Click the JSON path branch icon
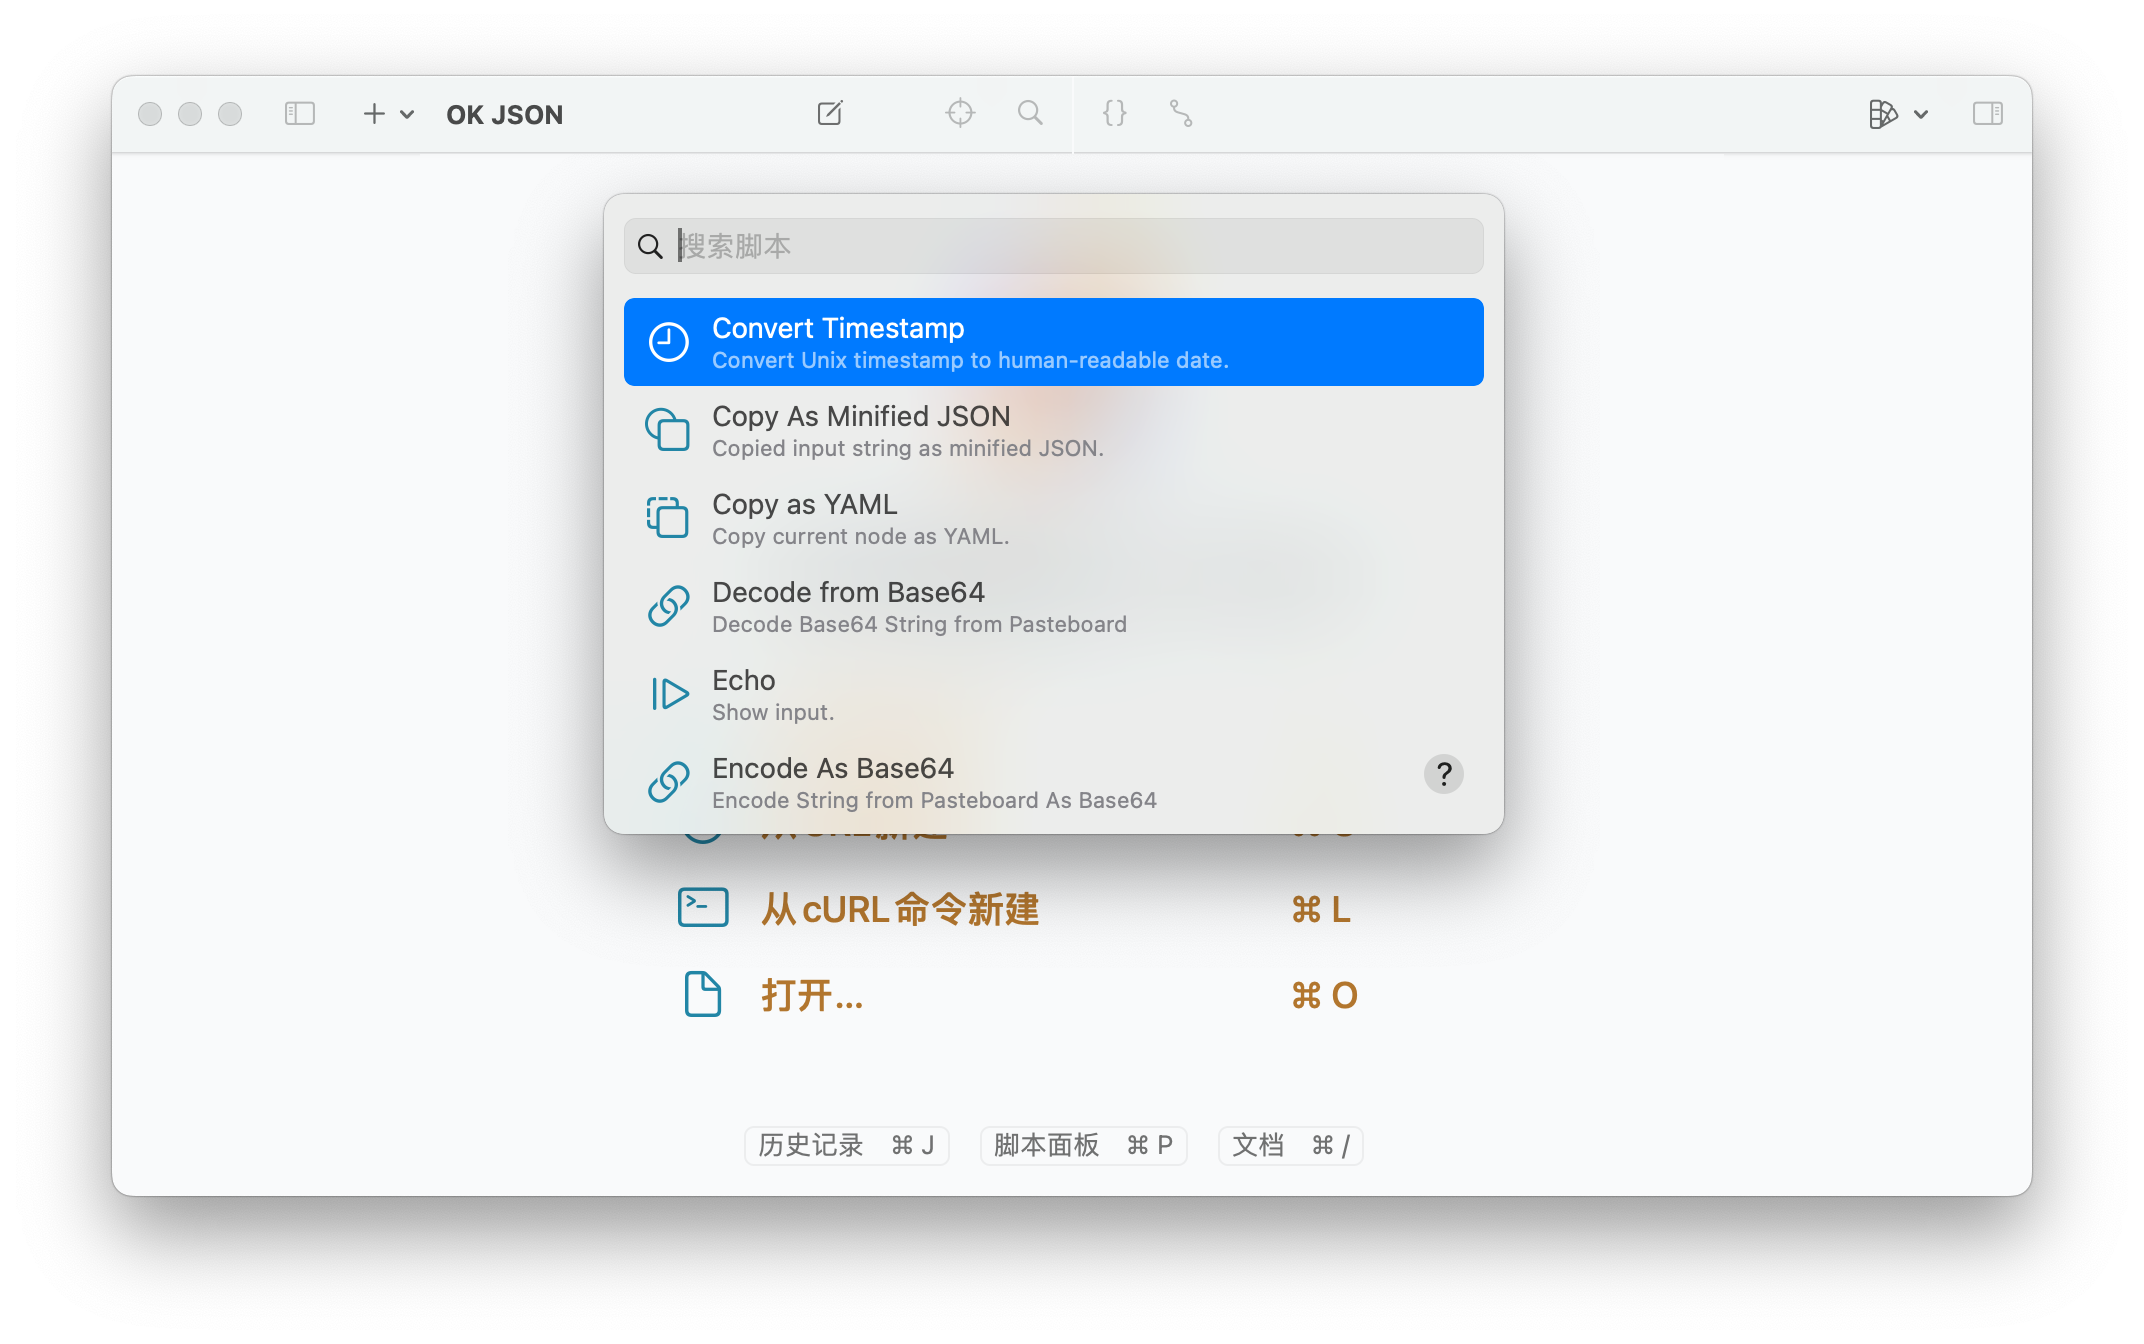2144x1344 pixels. [x=1181, y=113]
